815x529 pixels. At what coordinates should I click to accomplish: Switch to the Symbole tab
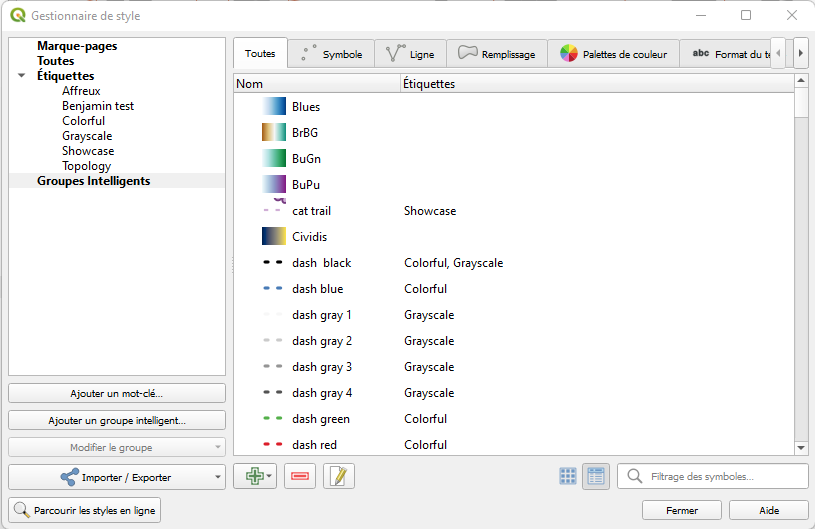(331, 54)
